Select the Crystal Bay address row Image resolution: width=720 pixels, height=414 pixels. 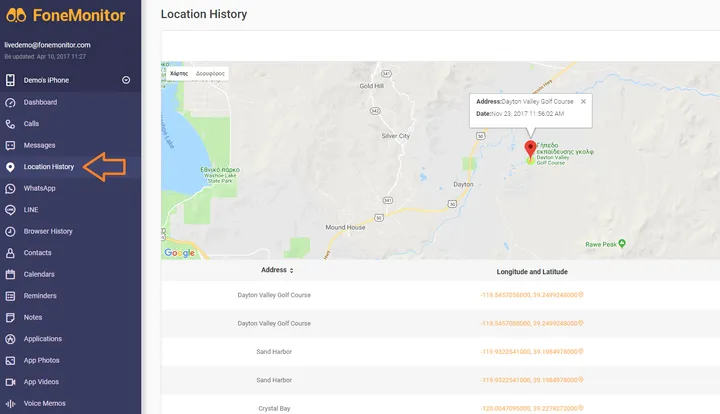[x=274, y=408]
